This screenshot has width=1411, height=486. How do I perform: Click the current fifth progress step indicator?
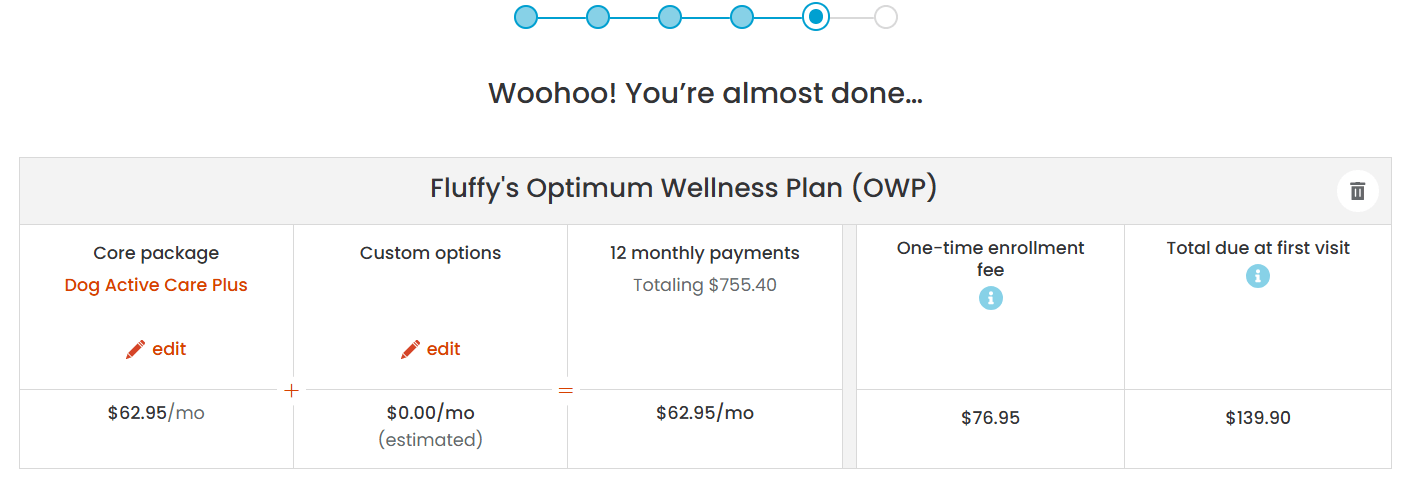tap(815, 17)
